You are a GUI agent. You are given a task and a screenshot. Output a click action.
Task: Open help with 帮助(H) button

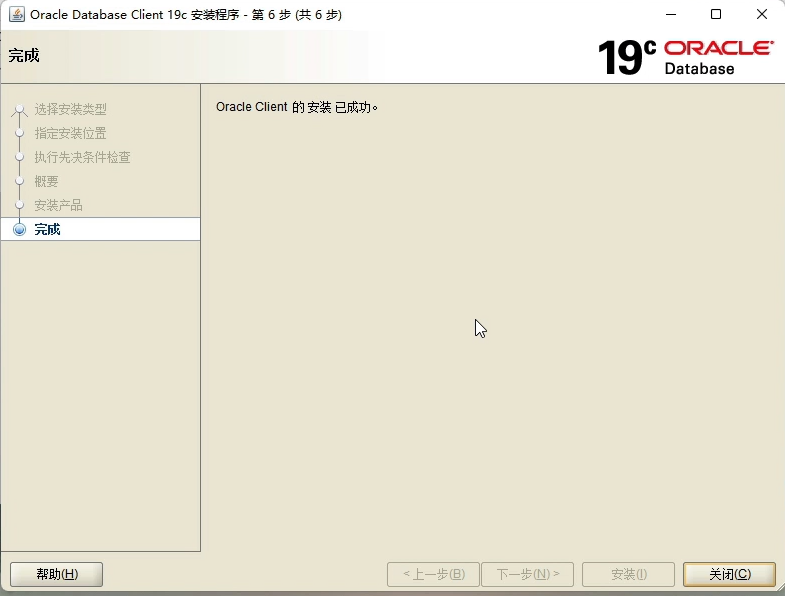(57, 574)
